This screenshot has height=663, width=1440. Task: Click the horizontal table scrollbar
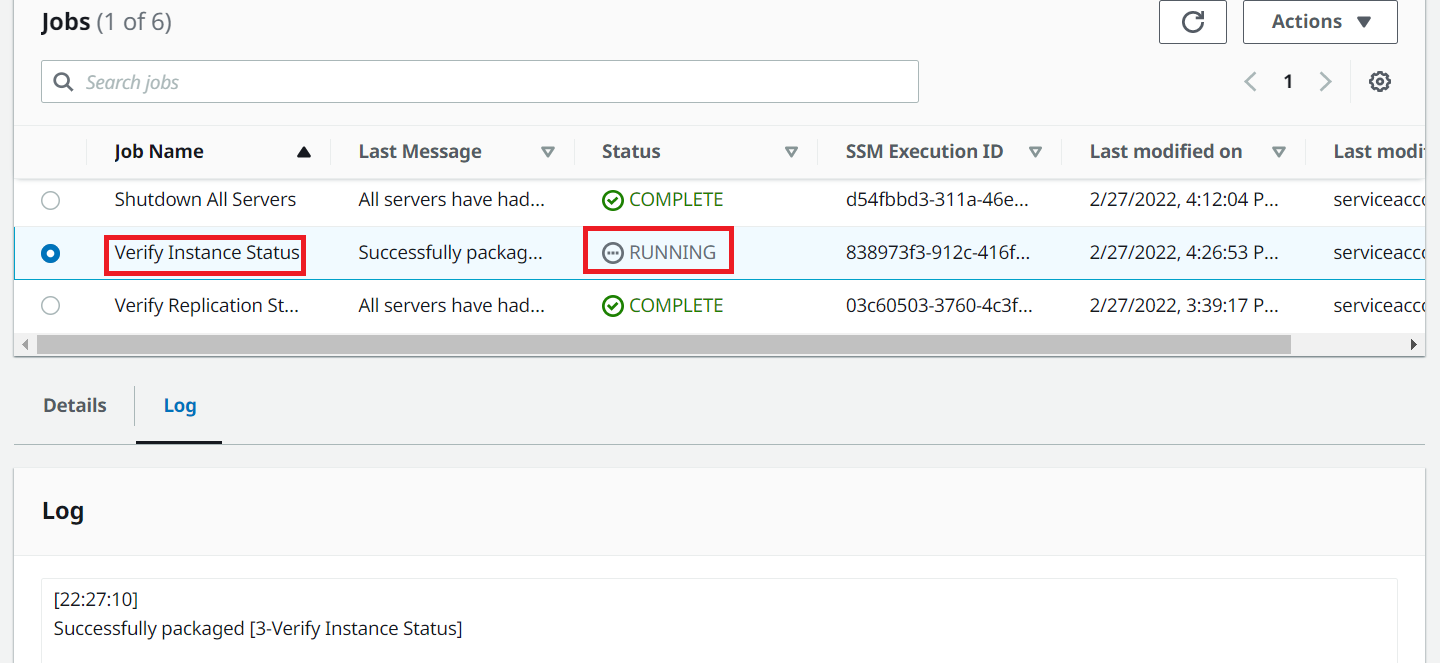(663, 344)
